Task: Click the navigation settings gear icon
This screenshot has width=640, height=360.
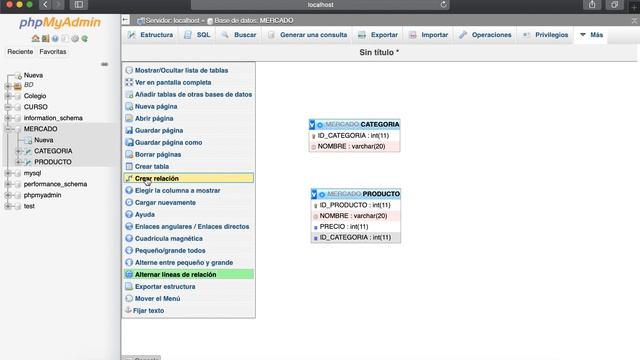Action: pos(75,39)
